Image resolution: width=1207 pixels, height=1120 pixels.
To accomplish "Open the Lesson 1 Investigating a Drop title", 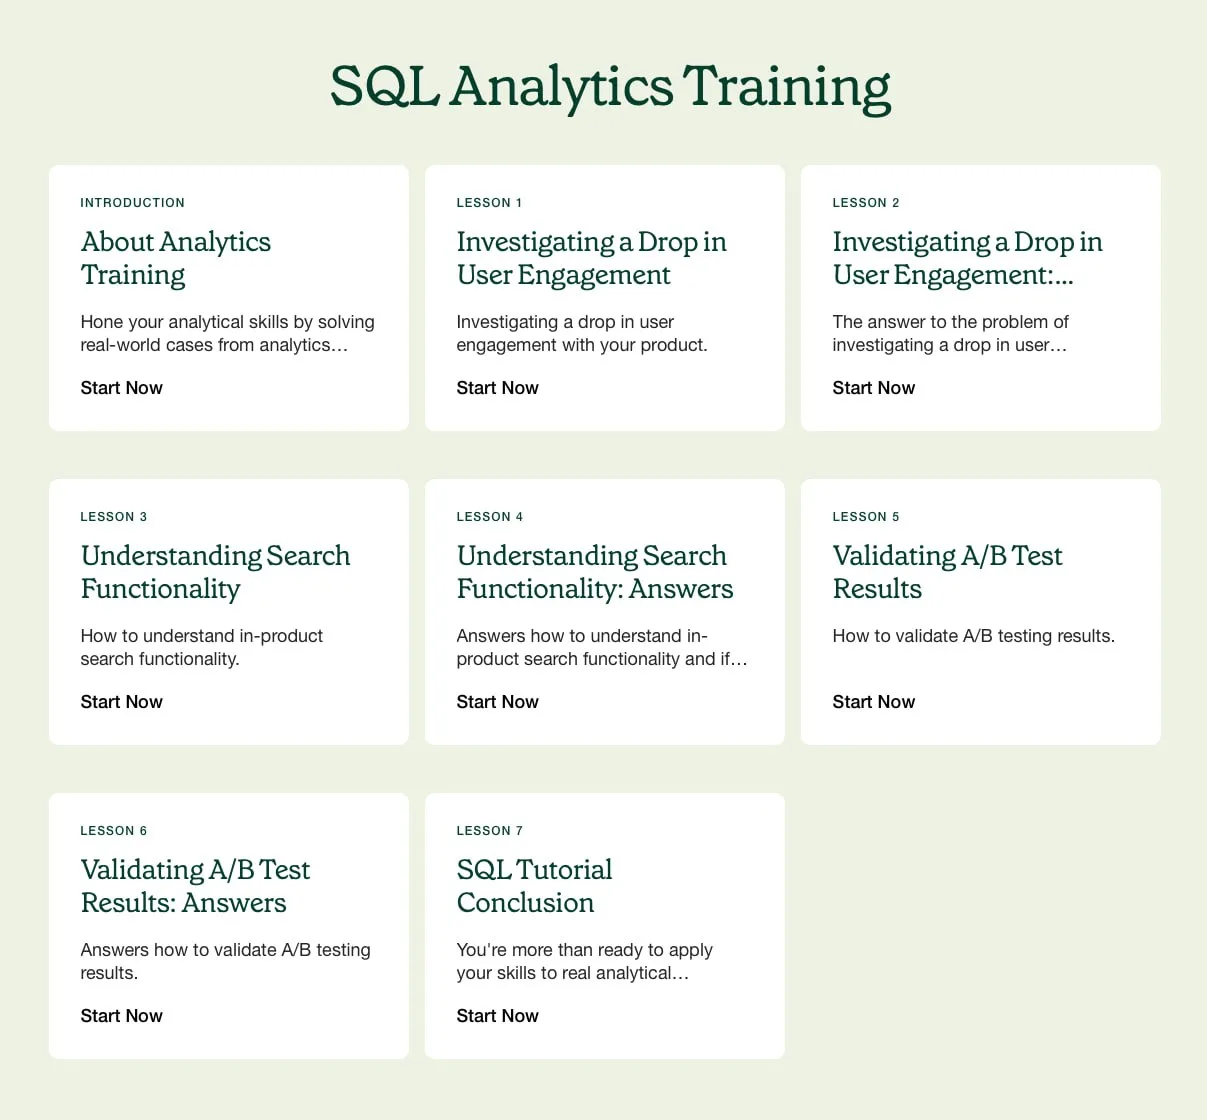I will click(591, 258).
